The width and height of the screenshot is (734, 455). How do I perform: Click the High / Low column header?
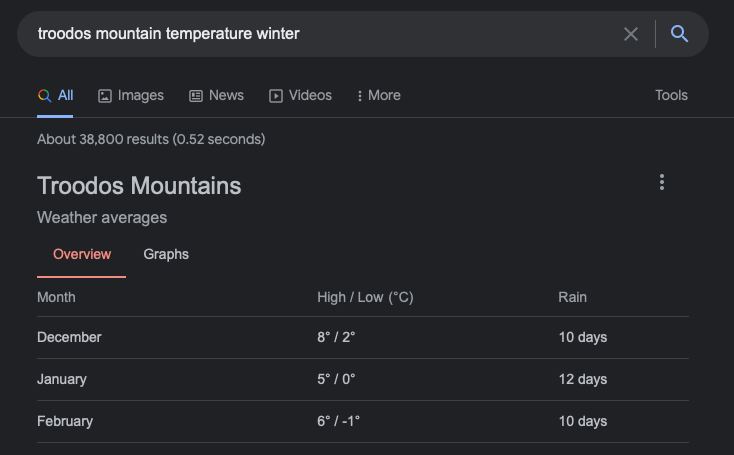(x=365, y=297)
